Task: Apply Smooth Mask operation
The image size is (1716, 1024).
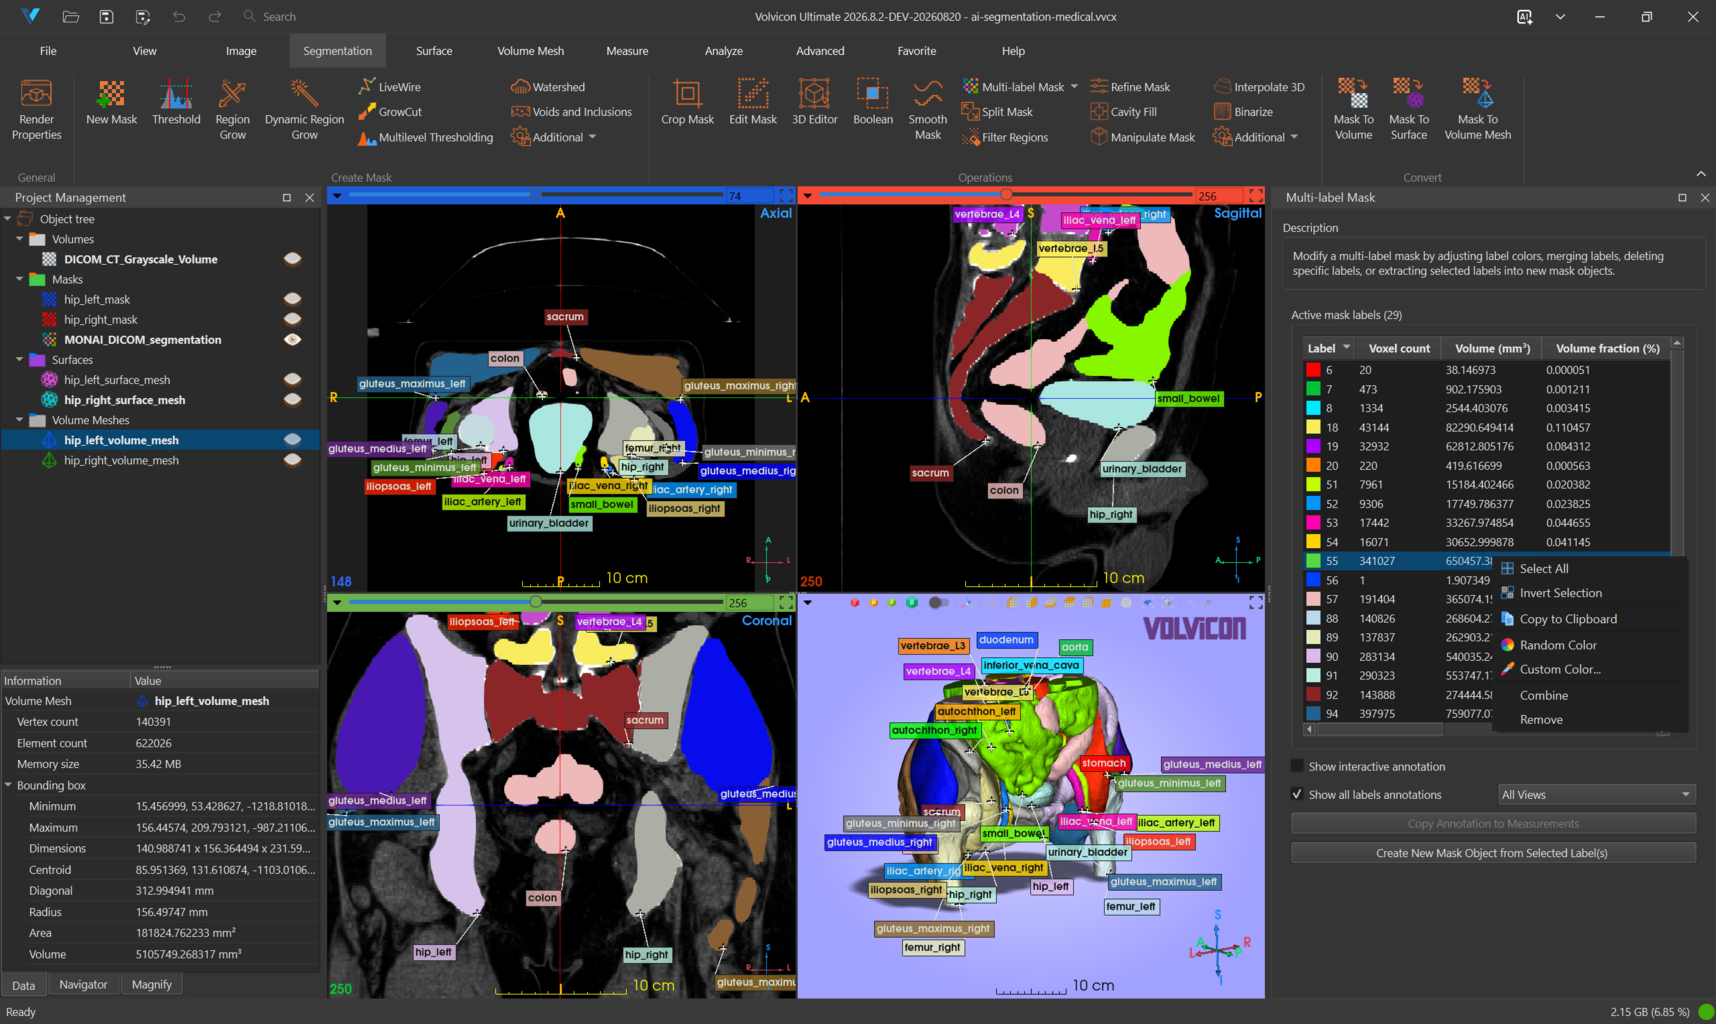Action: coord(927,109)
